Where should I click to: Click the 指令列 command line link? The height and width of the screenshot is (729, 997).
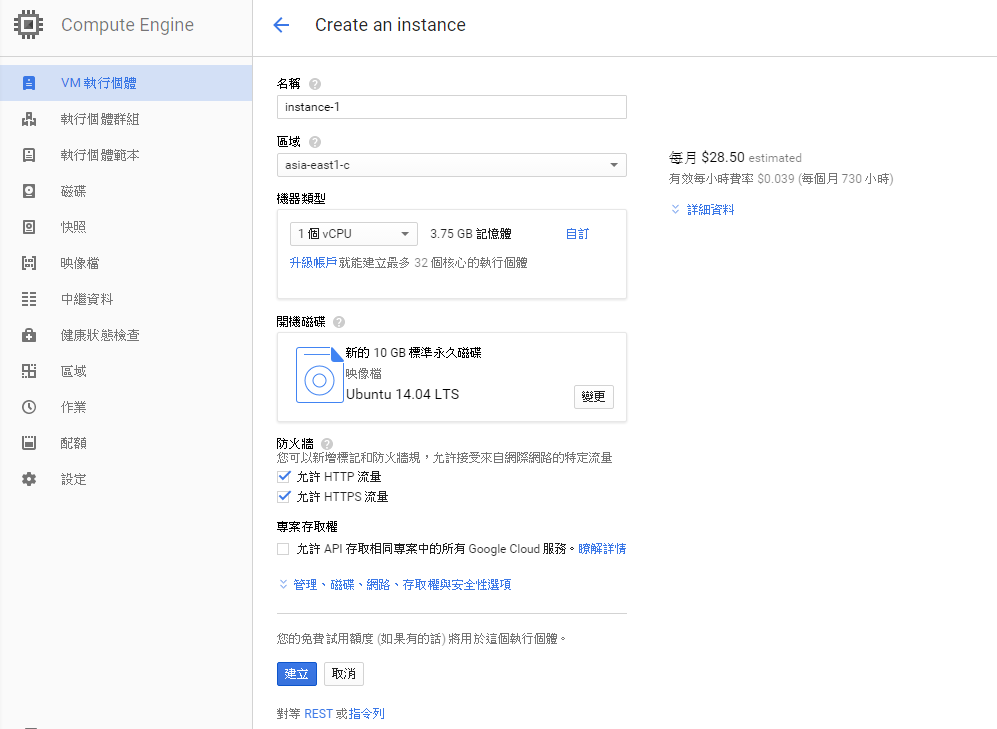click(x=367, y=714)
